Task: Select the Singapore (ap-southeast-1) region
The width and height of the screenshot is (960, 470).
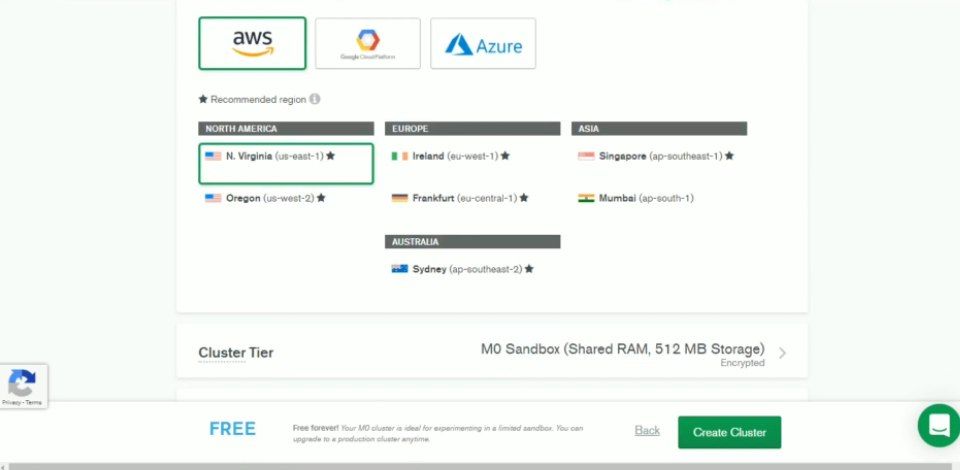Action: tap(656, 156)
